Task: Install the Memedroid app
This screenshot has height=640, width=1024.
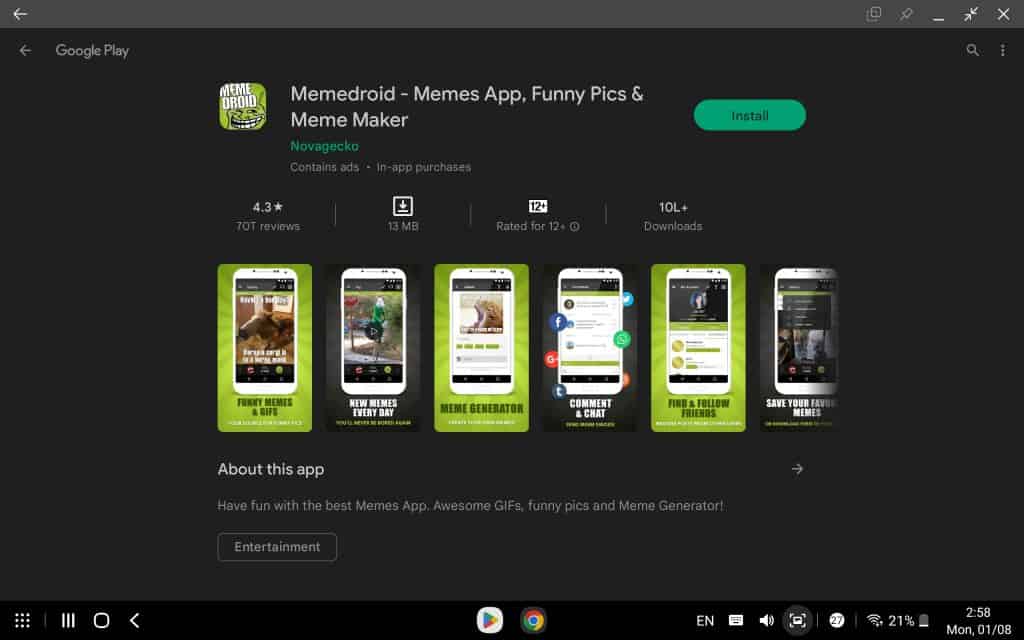Action: point(749,115)
